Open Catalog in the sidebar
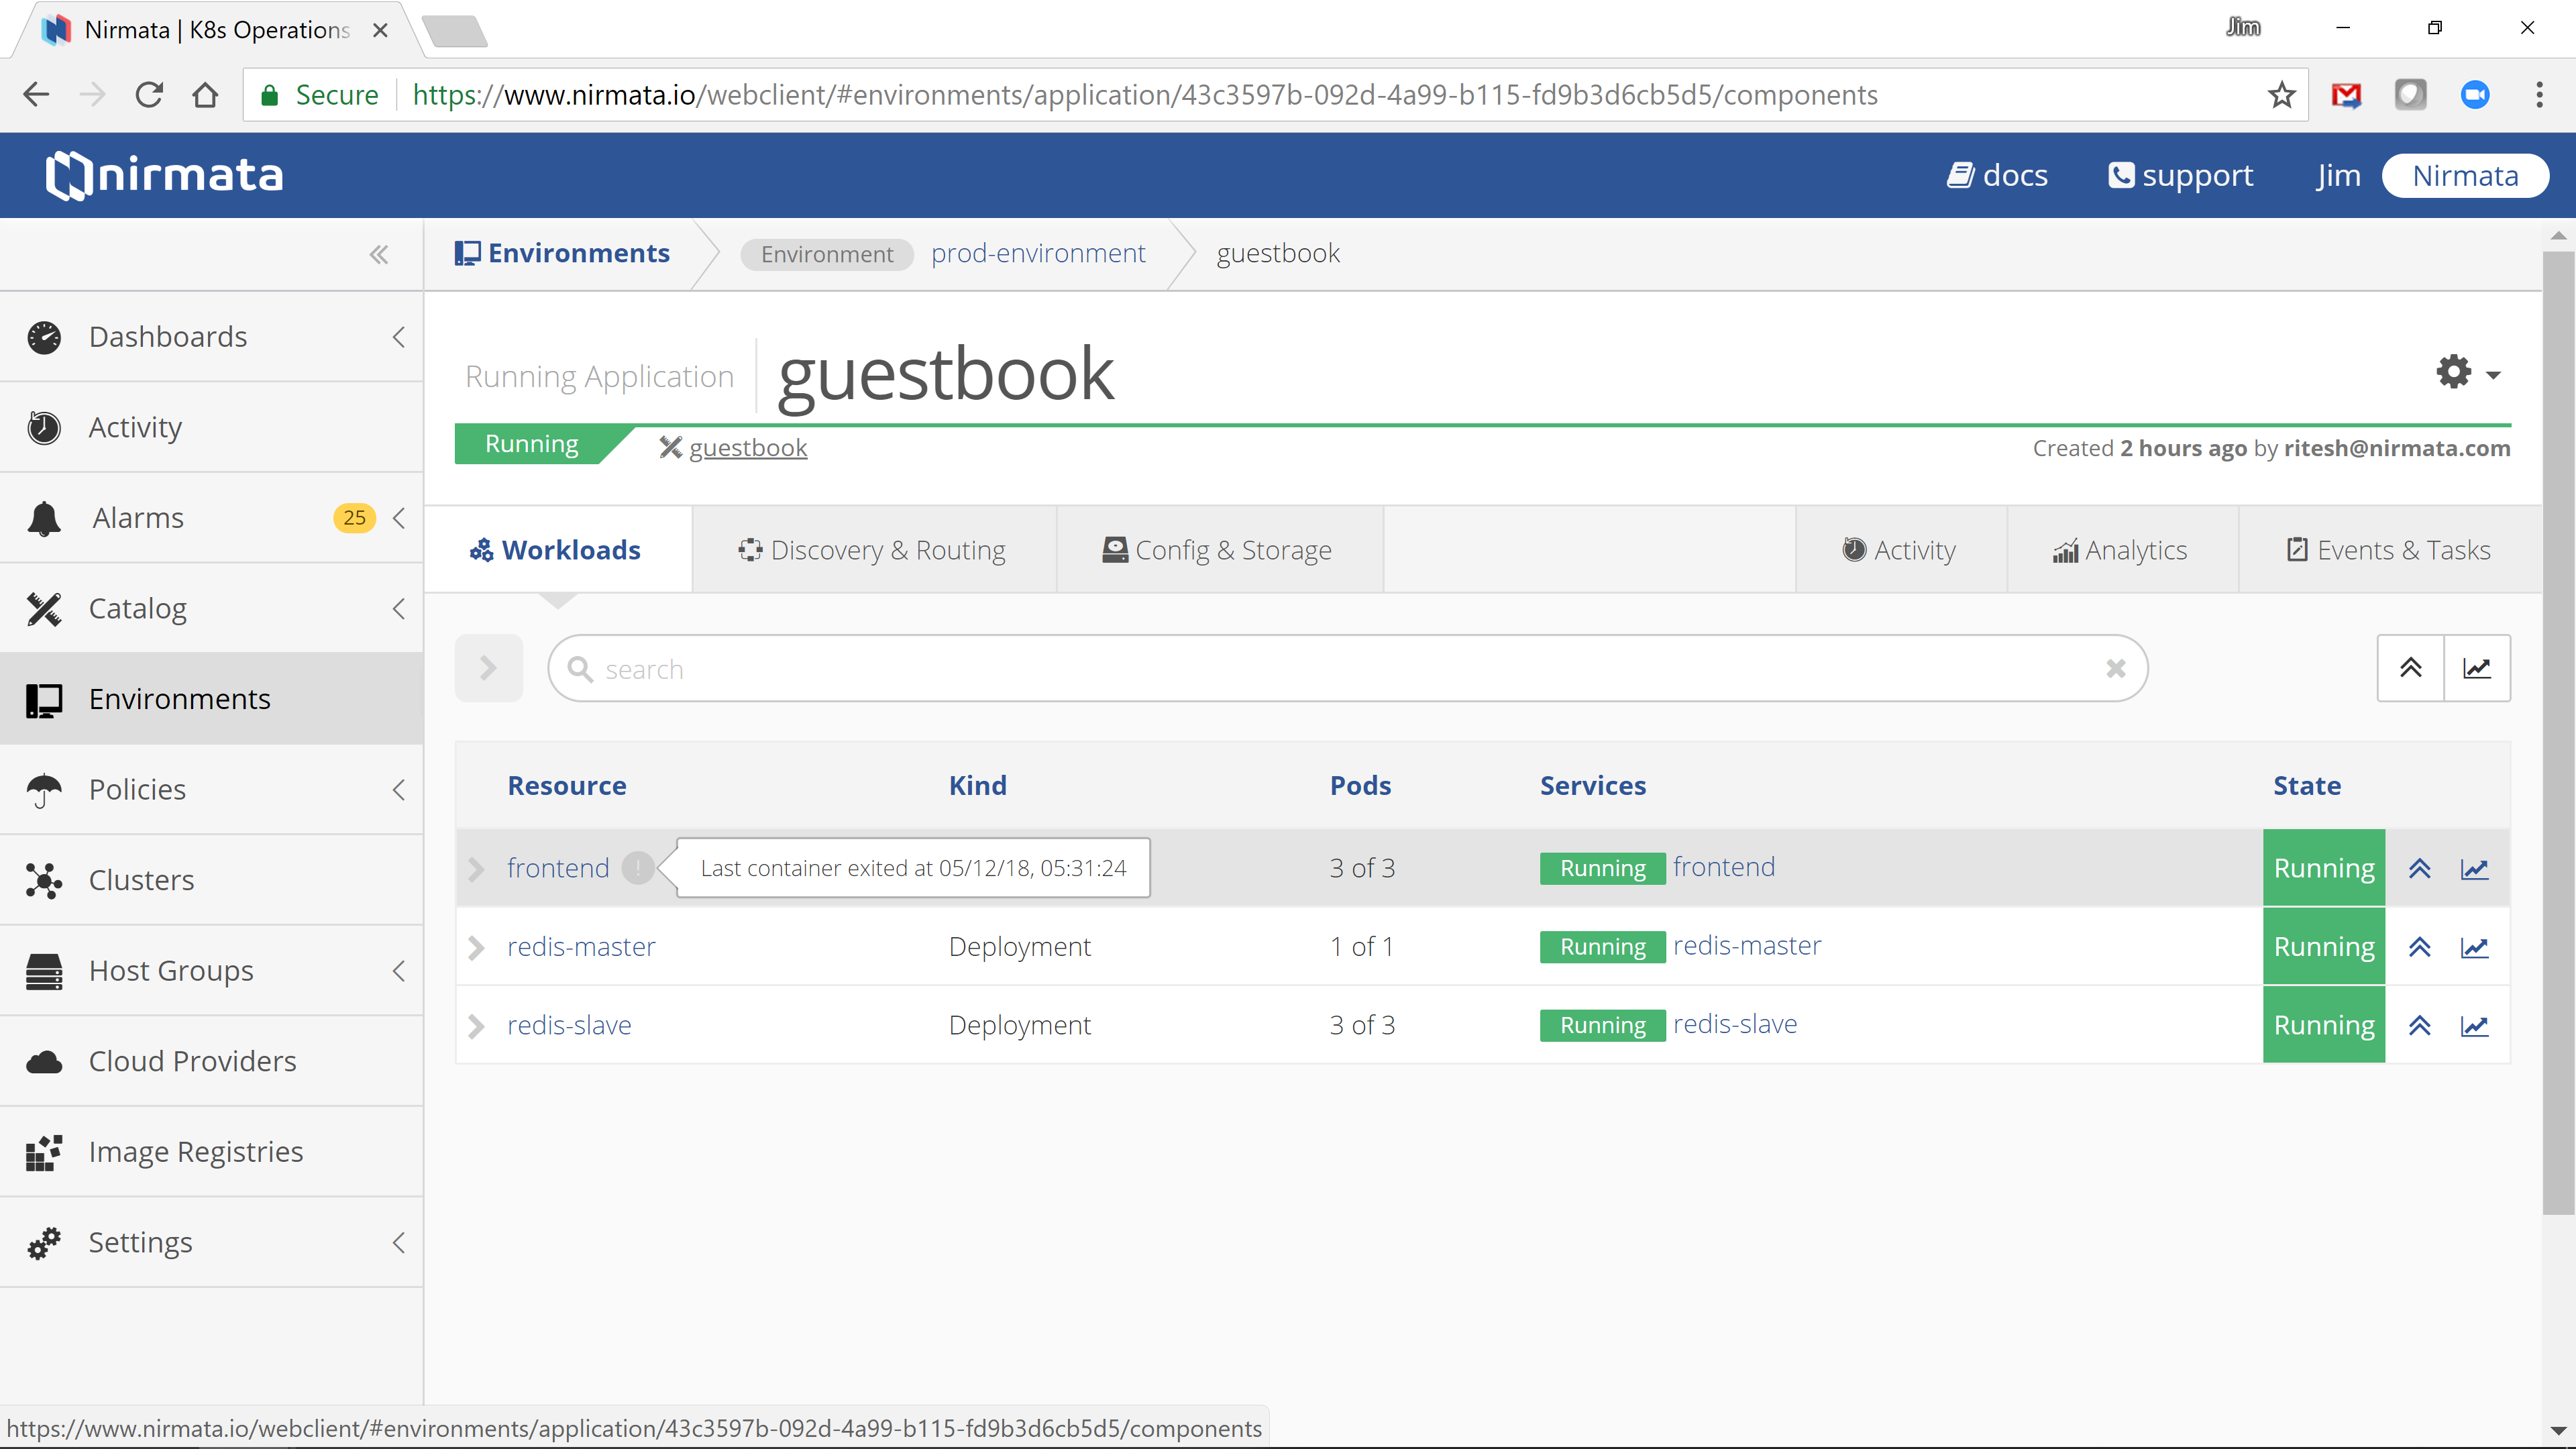 click(x=138, y=608)
